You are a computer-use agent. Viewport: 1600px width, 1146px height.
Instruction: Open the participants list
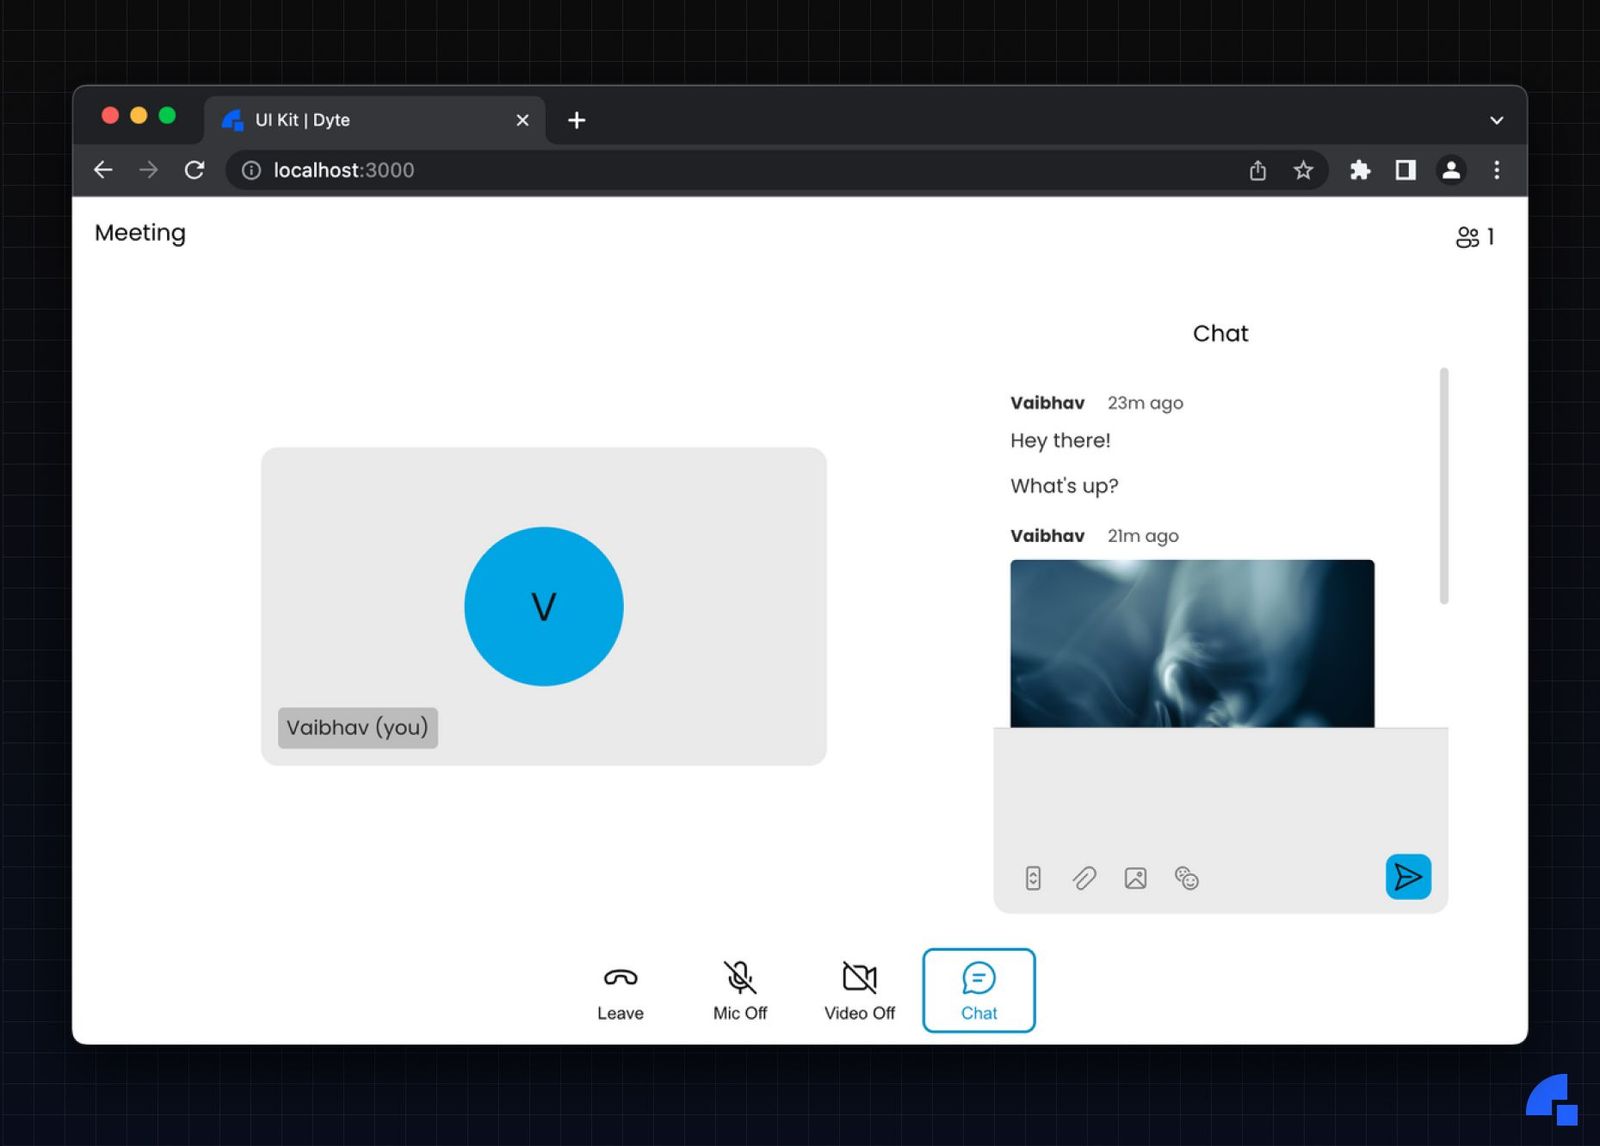coord(1468,237)
